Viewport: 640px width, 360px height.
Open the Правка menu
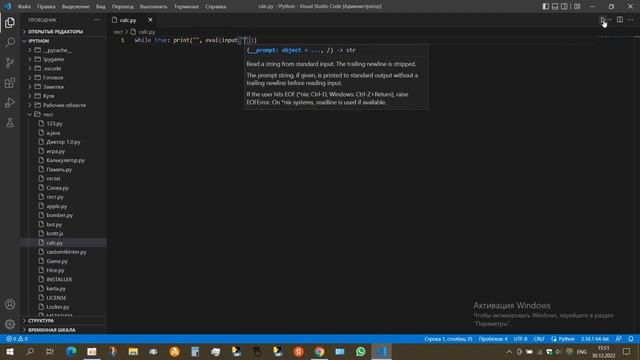[x=46, y=7]
